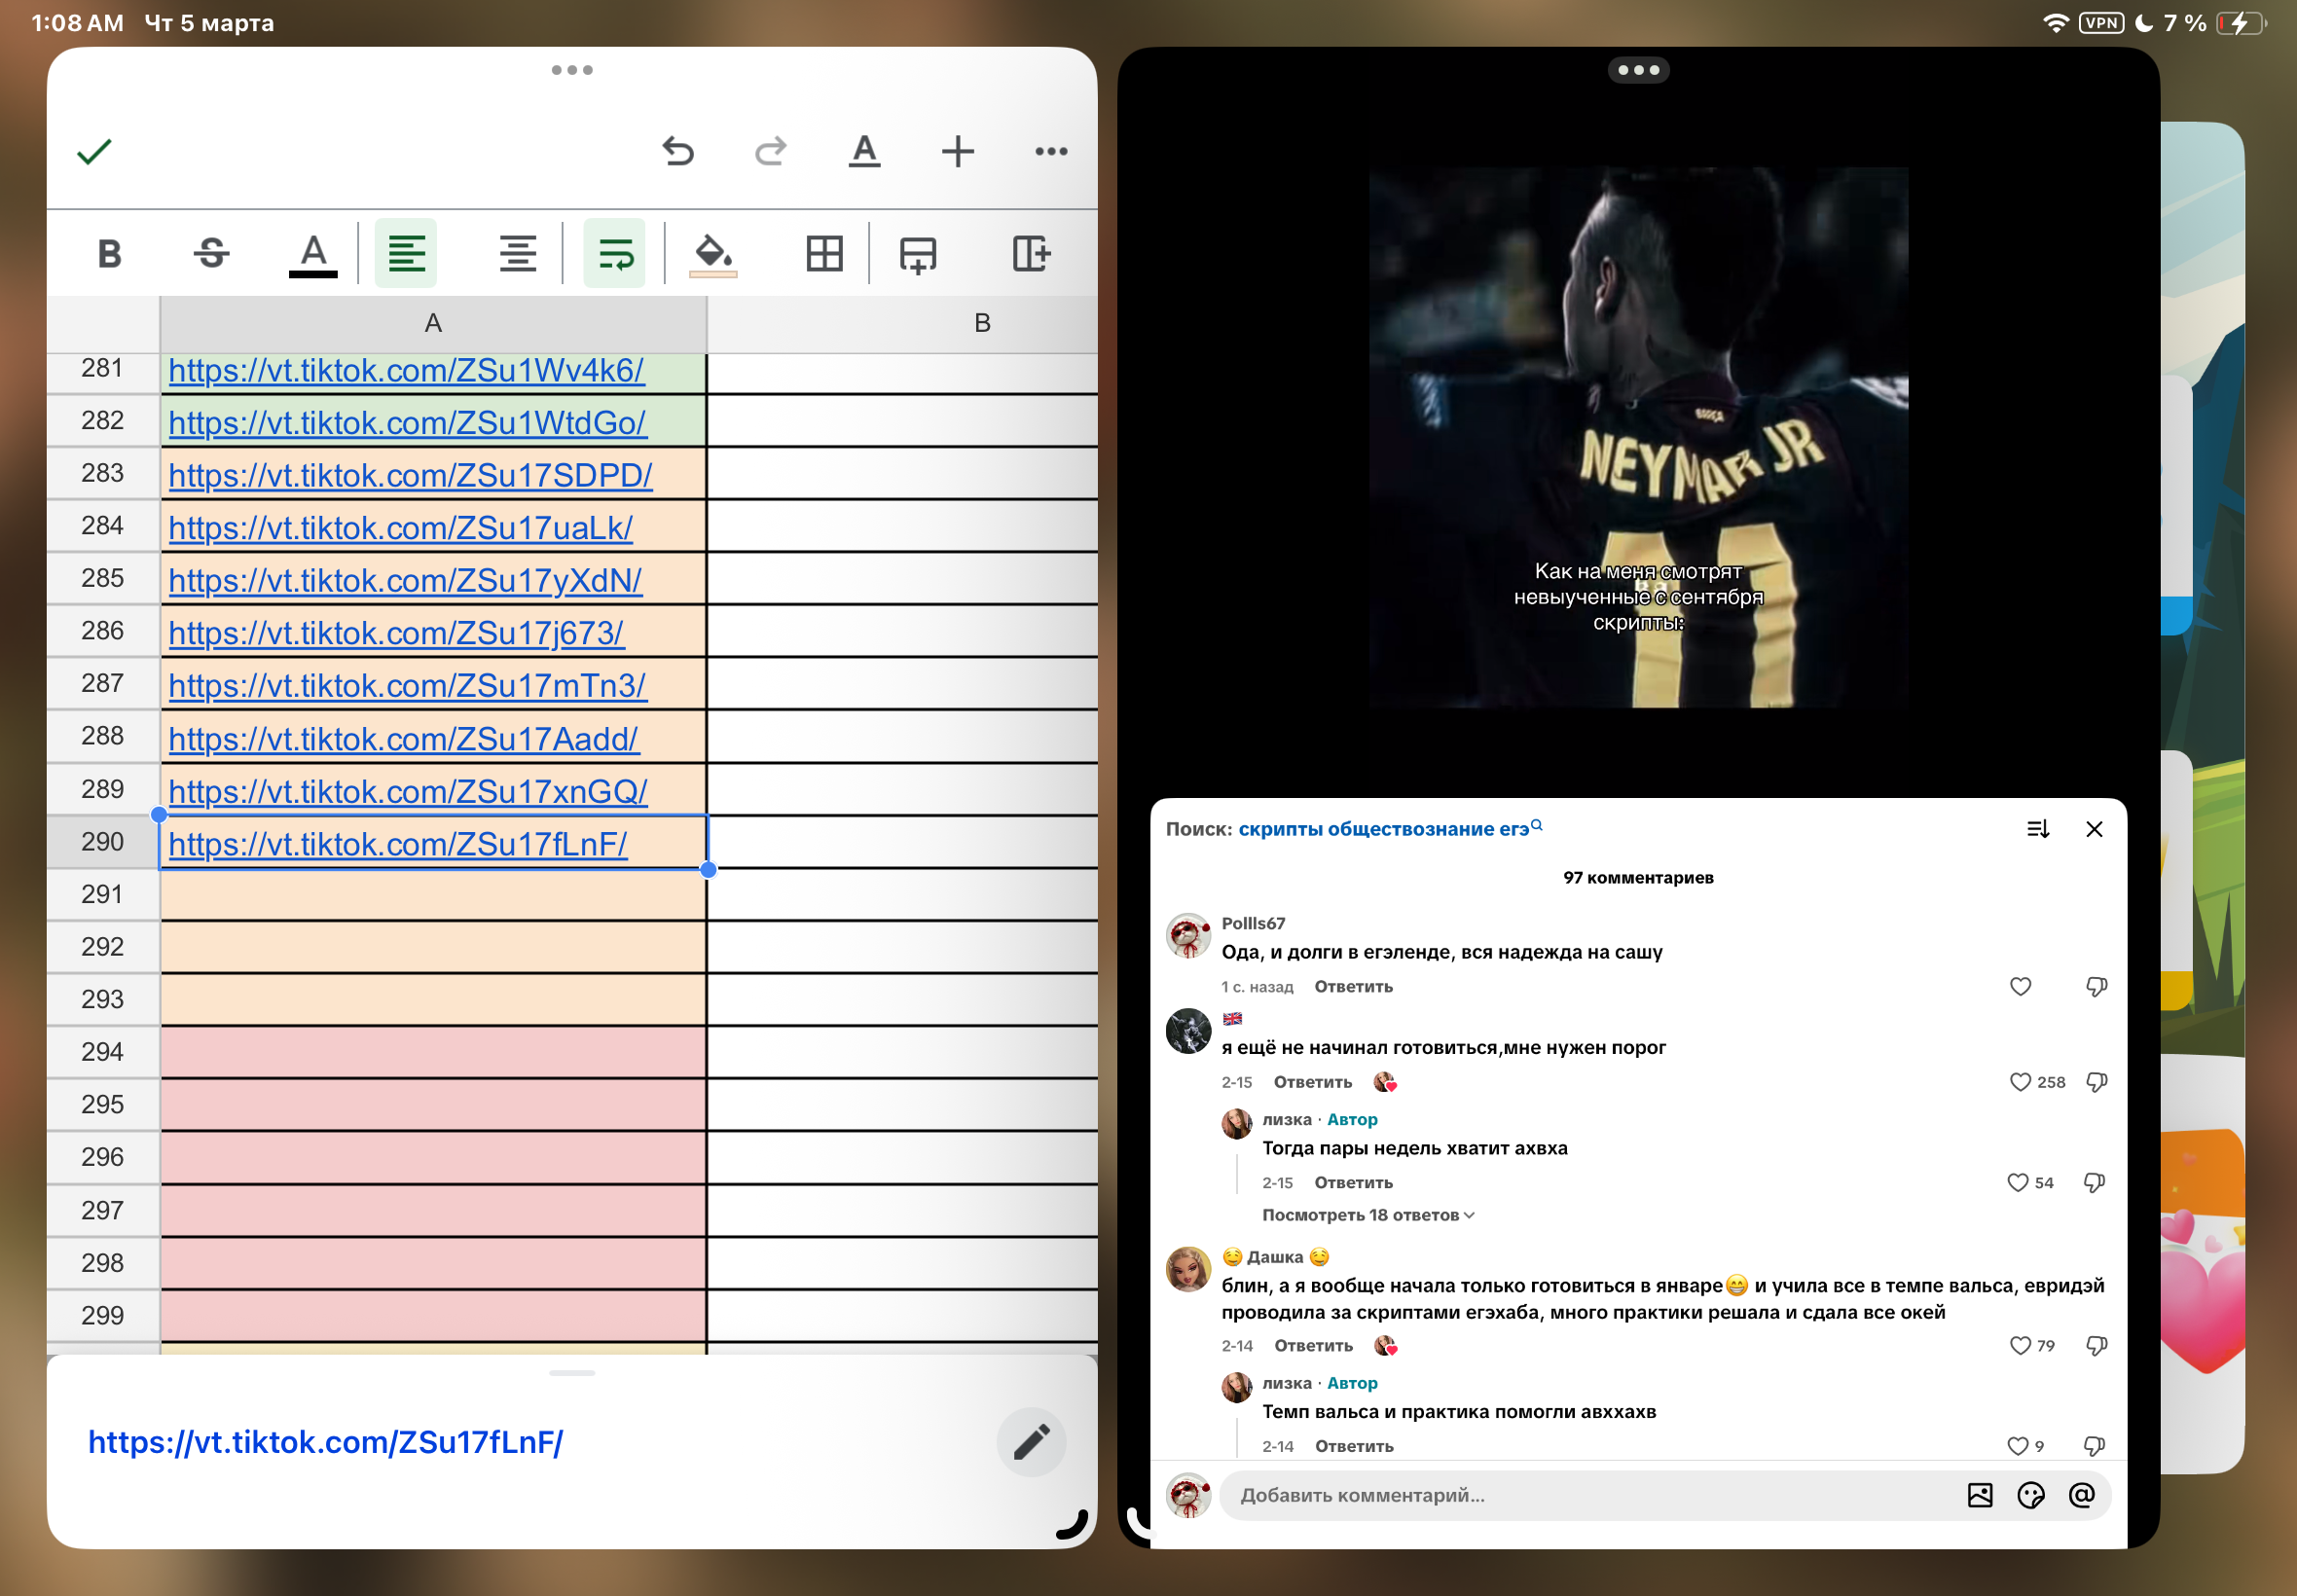Screen dimensions: 2297x1596
Task: Tap the Do Not Disturb moon icon
Action: click(x=2144, y=23)
